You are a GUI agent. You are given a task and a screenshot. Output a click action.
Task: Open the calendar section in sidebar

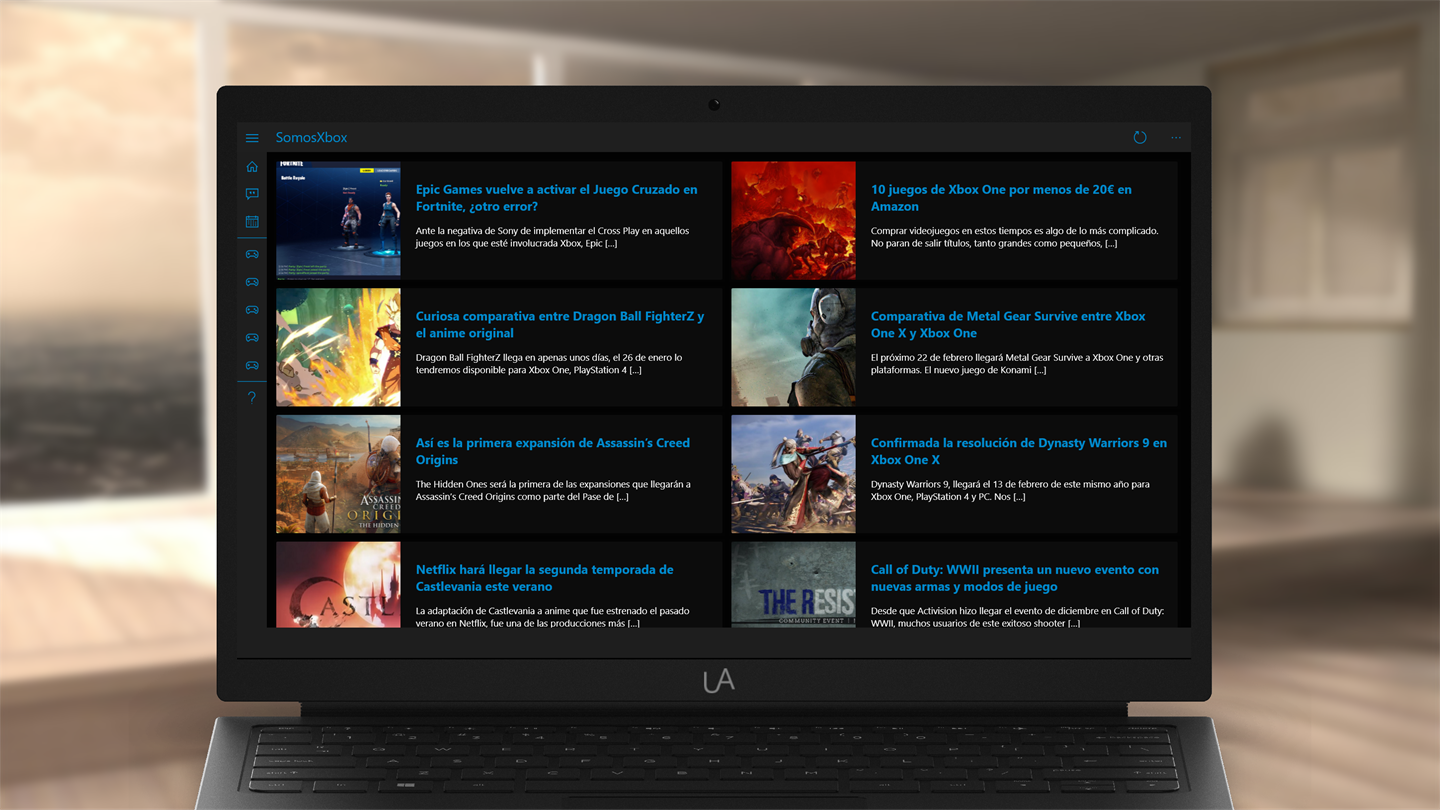pos(252,222)
